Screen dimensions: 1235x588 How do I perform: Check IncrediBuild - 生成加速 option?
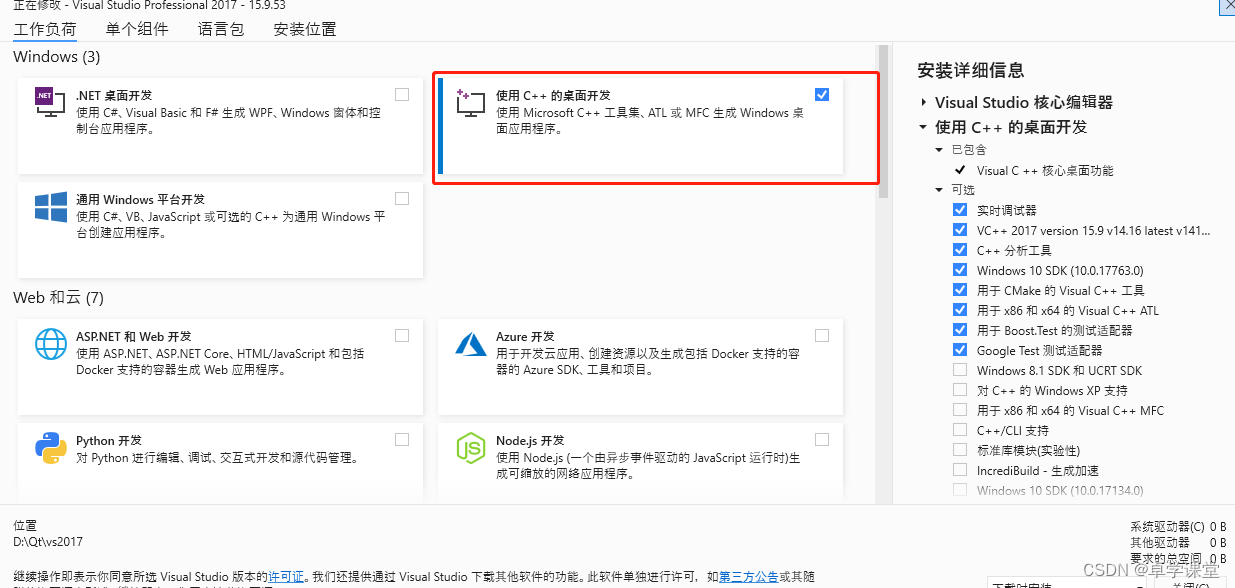(x=960, y=470)
